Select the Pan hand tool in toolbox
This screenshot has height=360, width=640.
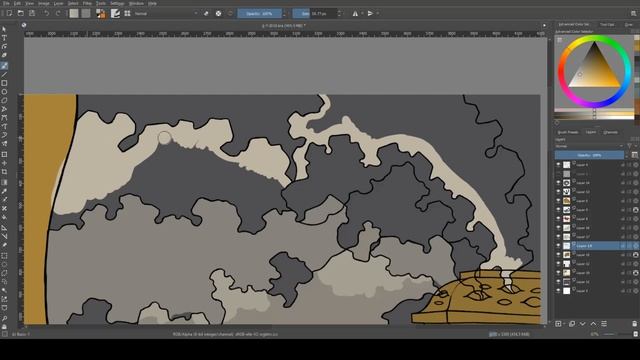click(x=4, y=327)
